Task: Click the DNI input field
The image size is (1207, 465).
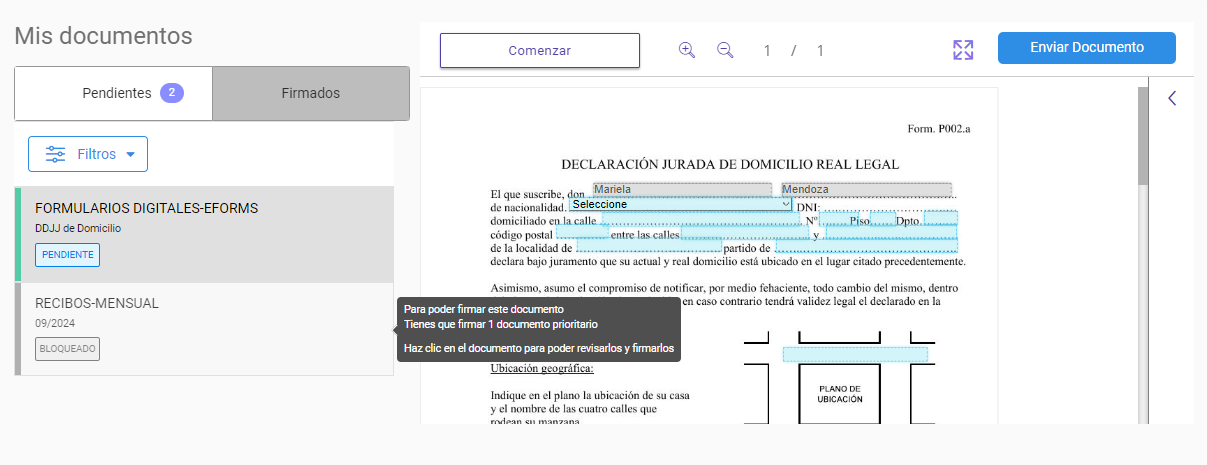Action: pyautogui.click(x=888, y=205)
